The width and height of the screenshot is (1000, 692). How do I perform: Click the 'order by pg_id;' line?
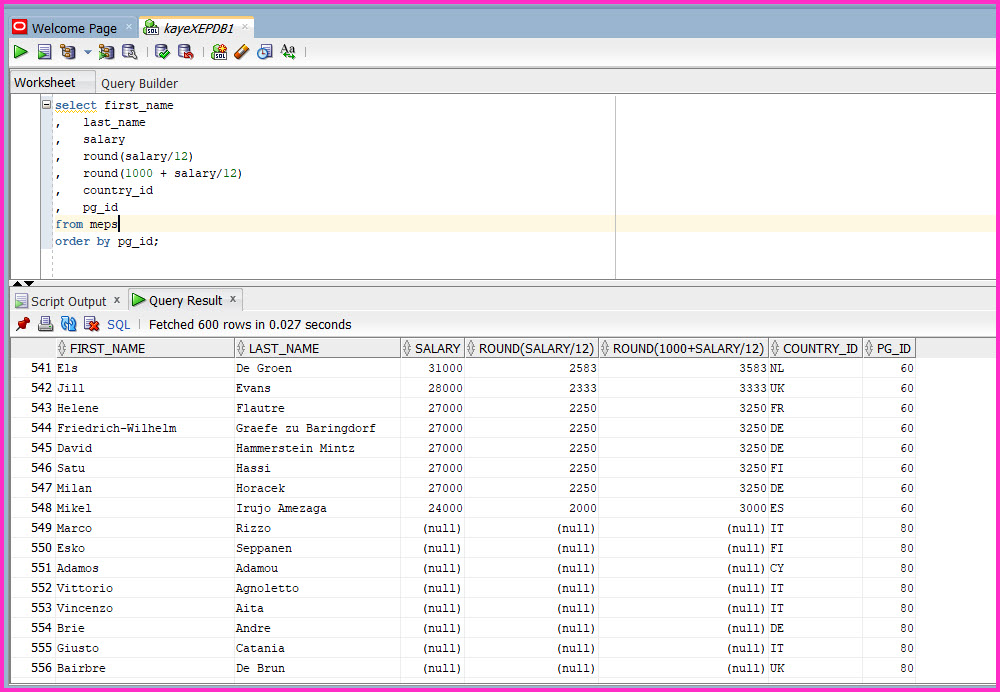[107, 242]
